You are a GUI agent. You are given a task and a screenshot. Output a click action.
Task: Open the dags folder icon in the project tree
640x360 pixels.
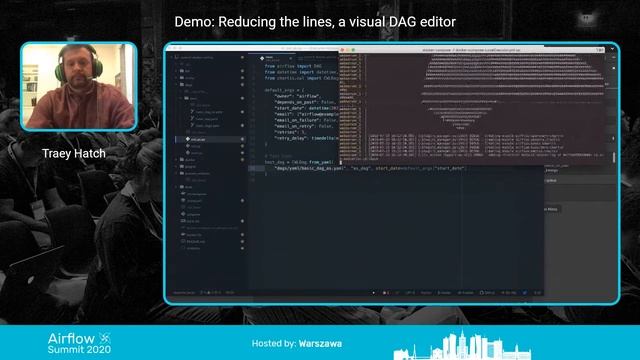point(182,84)
